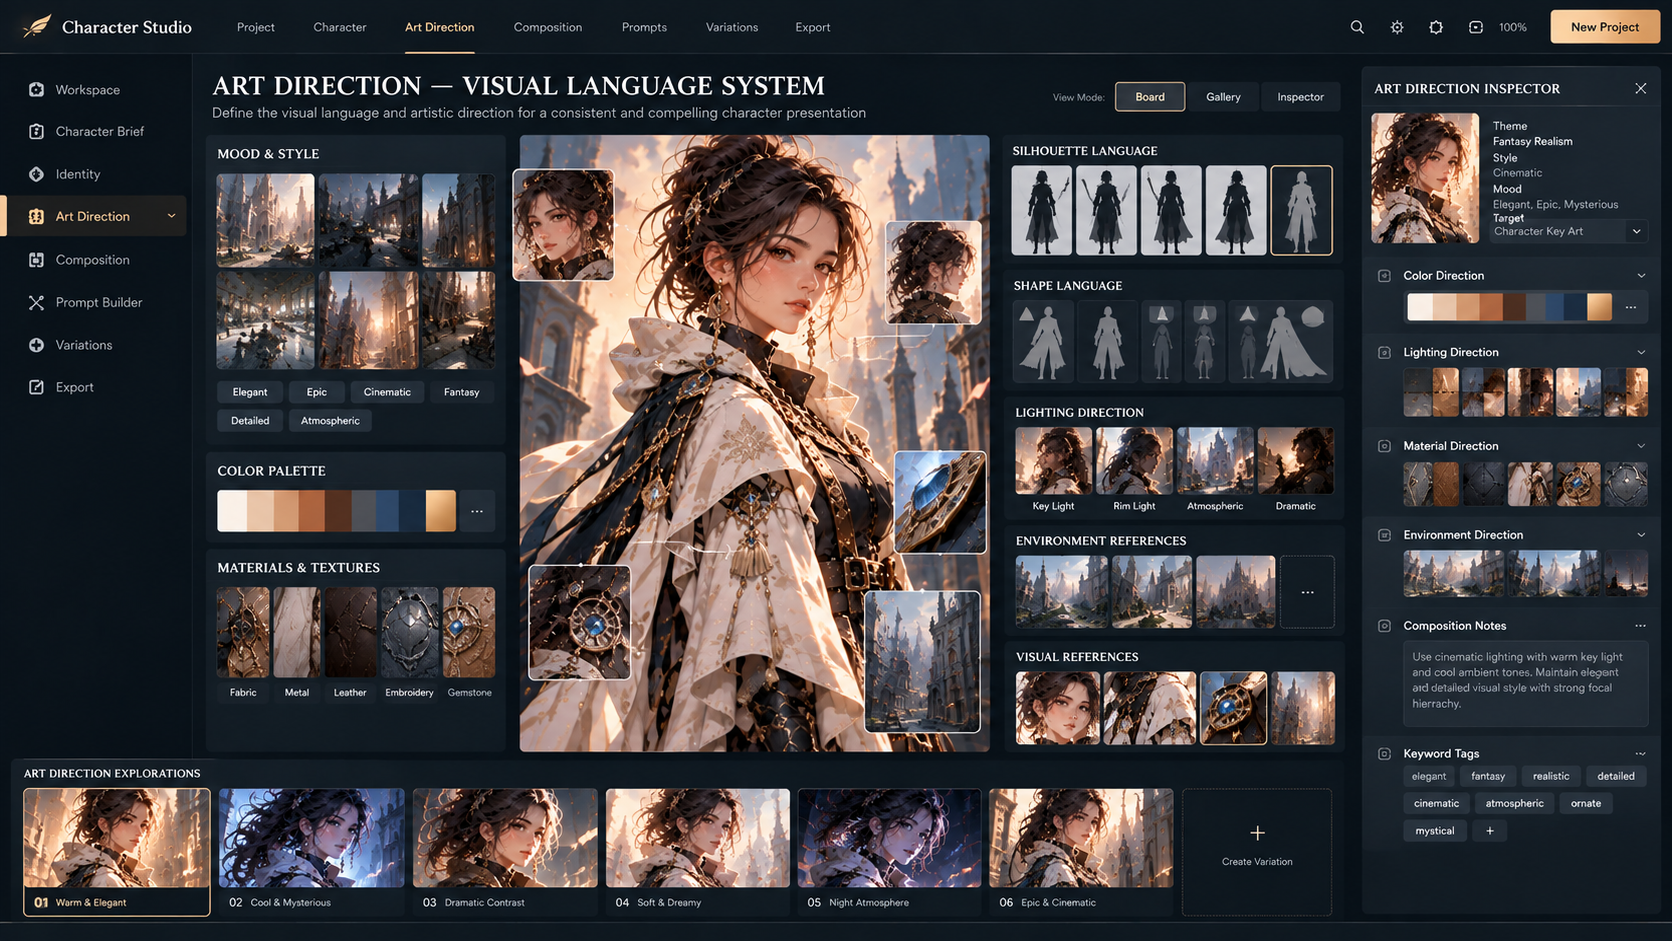This screenshot has width=1672, height=941.
Task: Switch to the Prompts tab
Action: pyautogui.click(x=644, y=27)
